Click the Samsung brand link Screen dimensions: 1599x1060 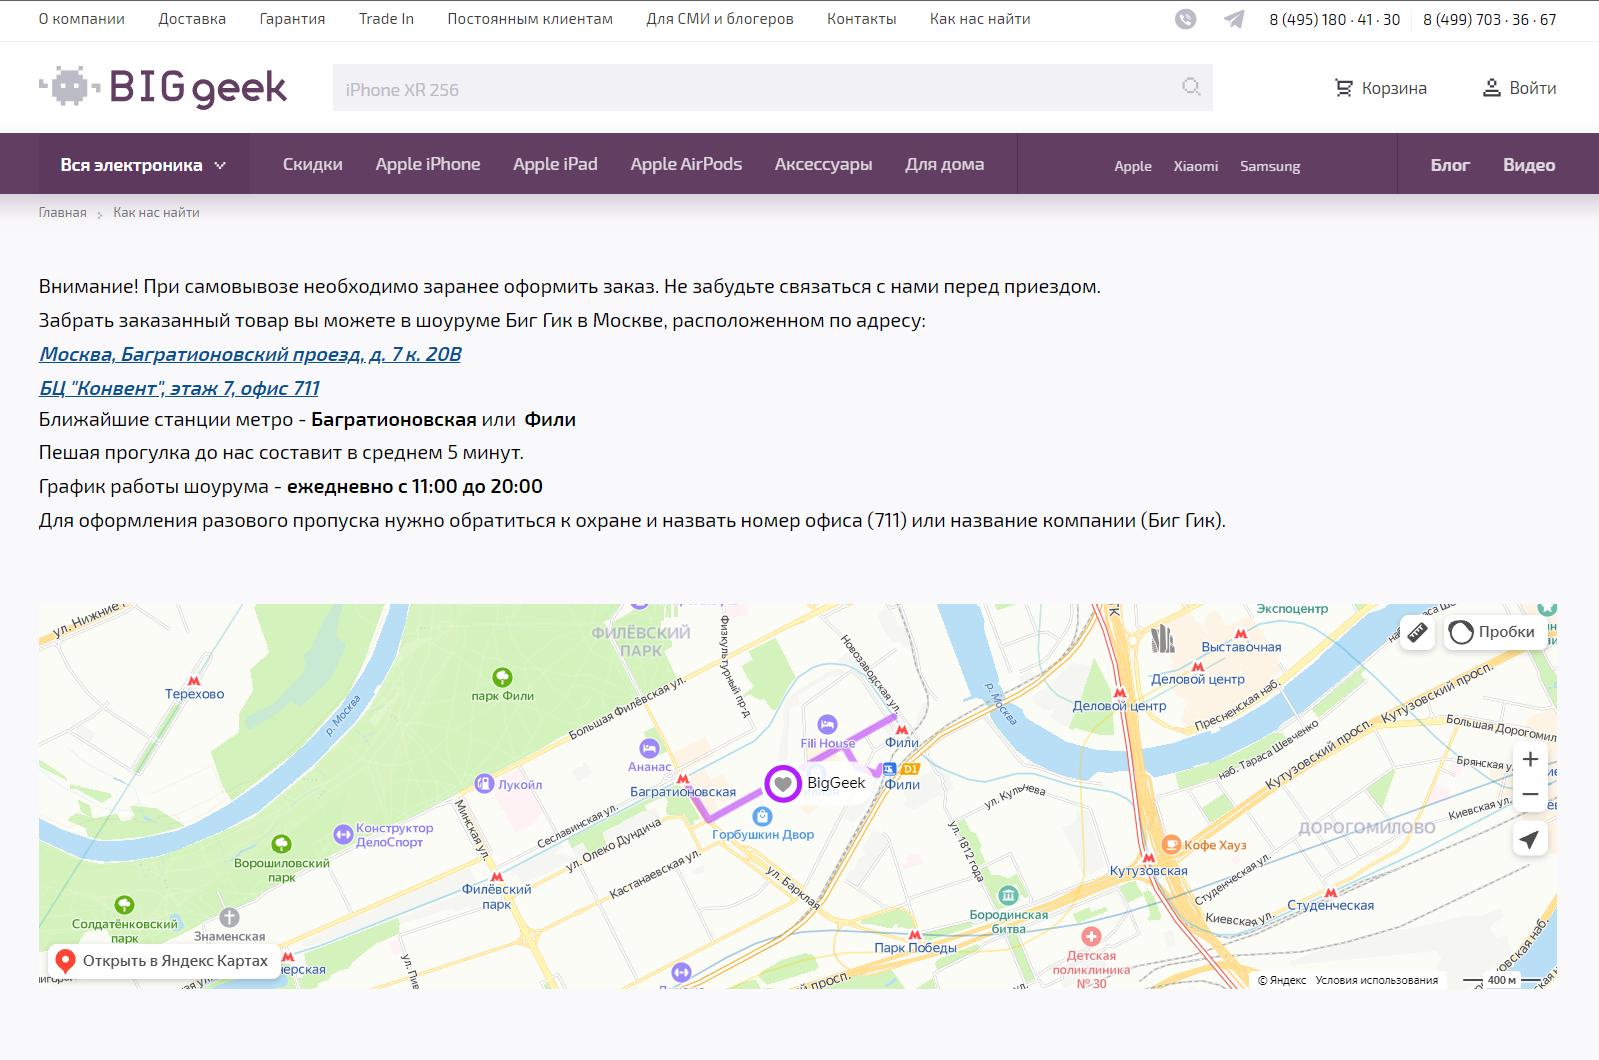click(x=1270, y=166)
